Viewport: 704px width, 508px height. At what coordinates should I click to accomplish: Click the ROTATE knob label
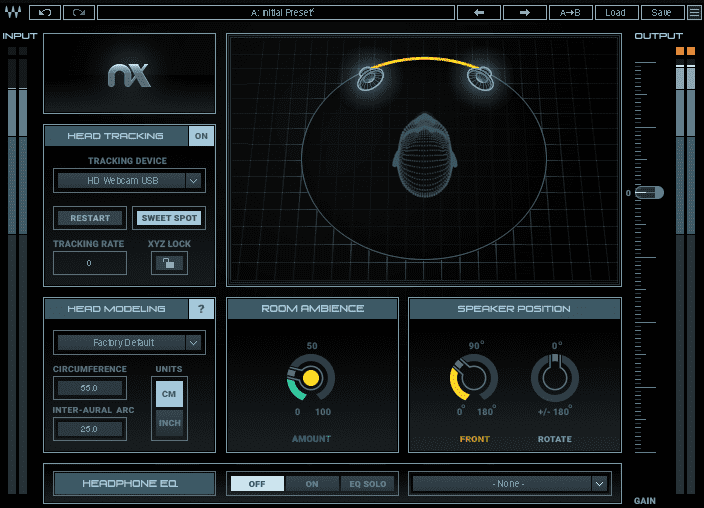coord(555,439)
